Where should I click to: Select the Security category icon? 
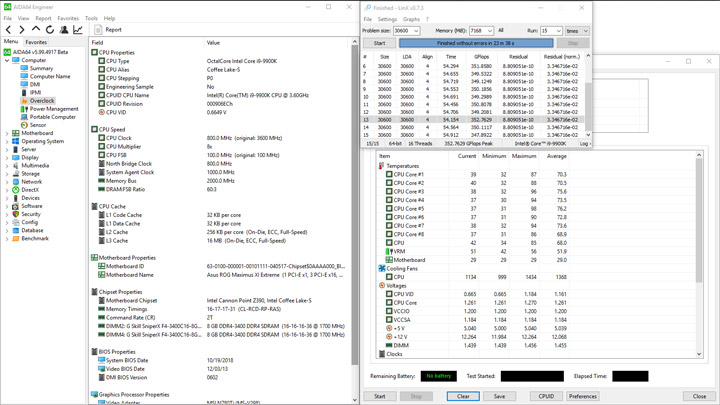point(16,214)
